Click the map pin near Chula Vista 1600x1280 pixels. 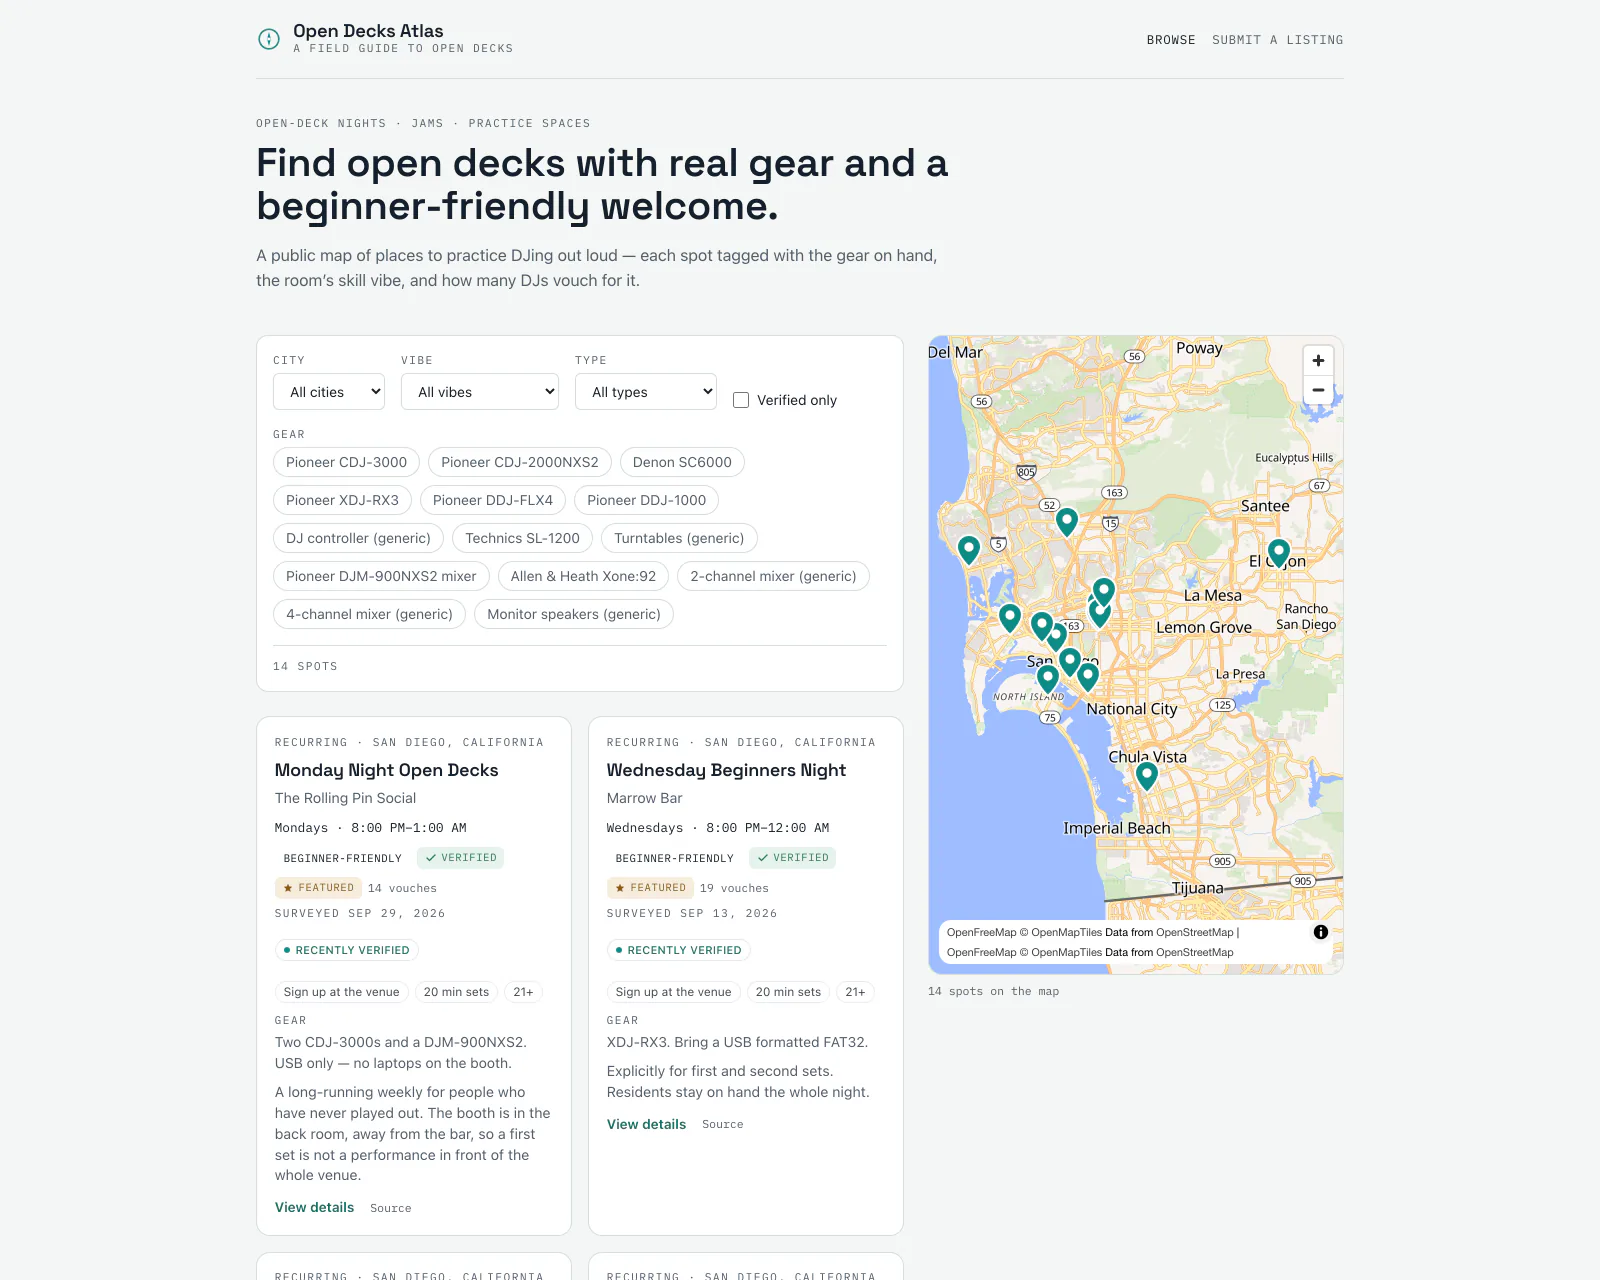pyautogui.click(x=1147, y=776)
